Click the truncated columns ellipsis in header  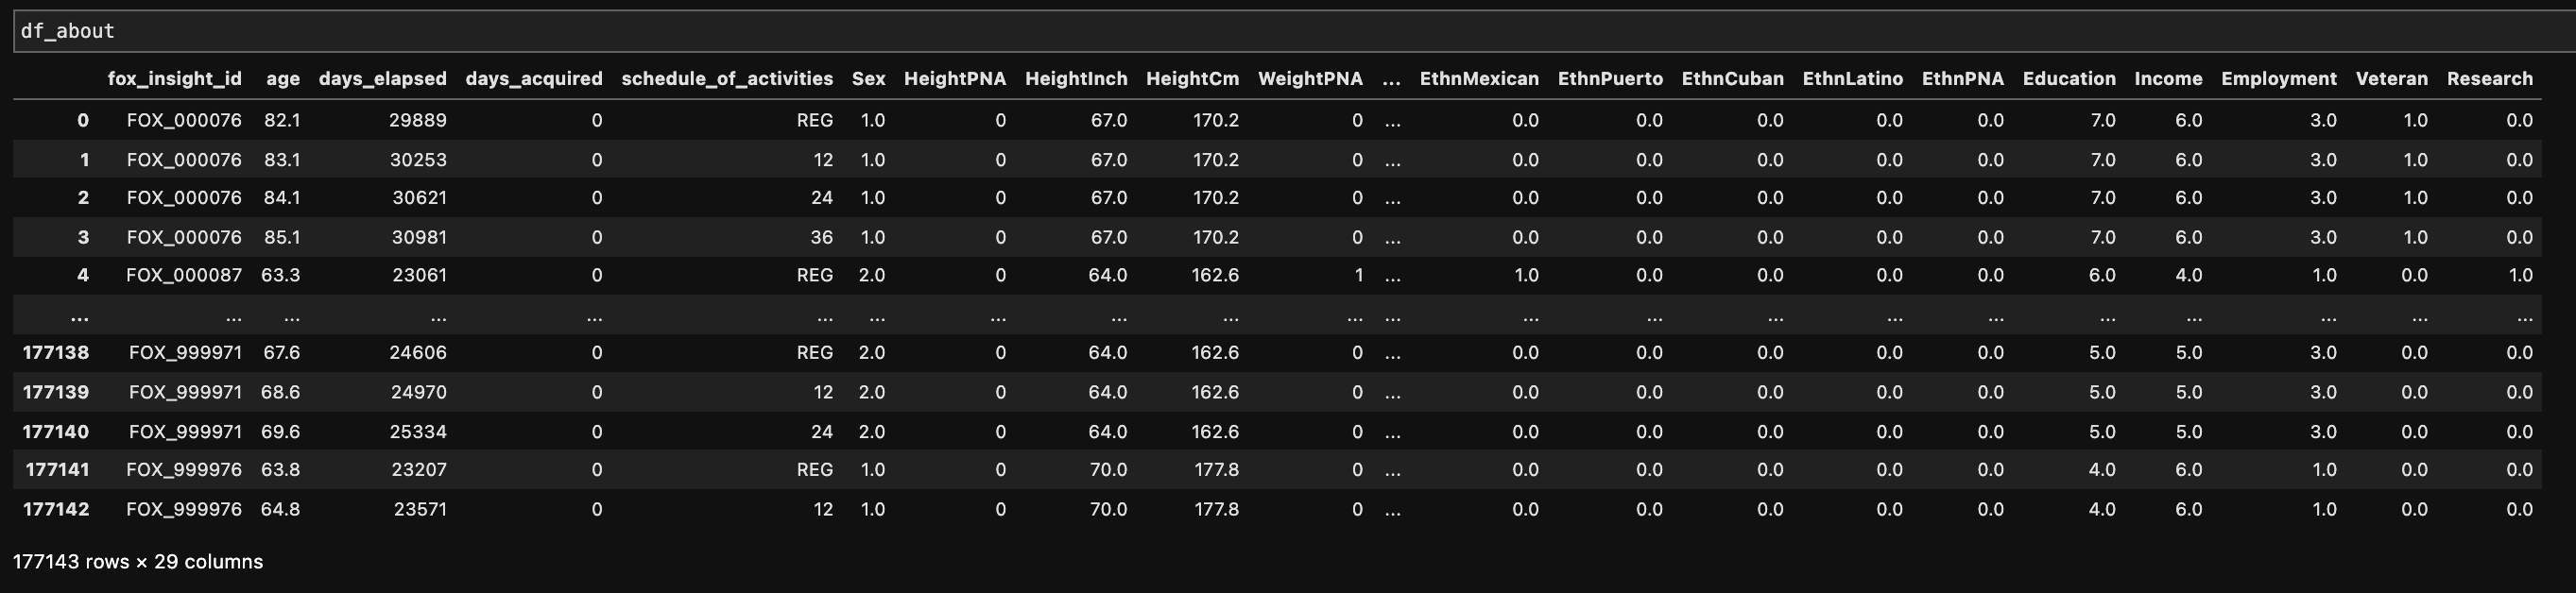1391,79
